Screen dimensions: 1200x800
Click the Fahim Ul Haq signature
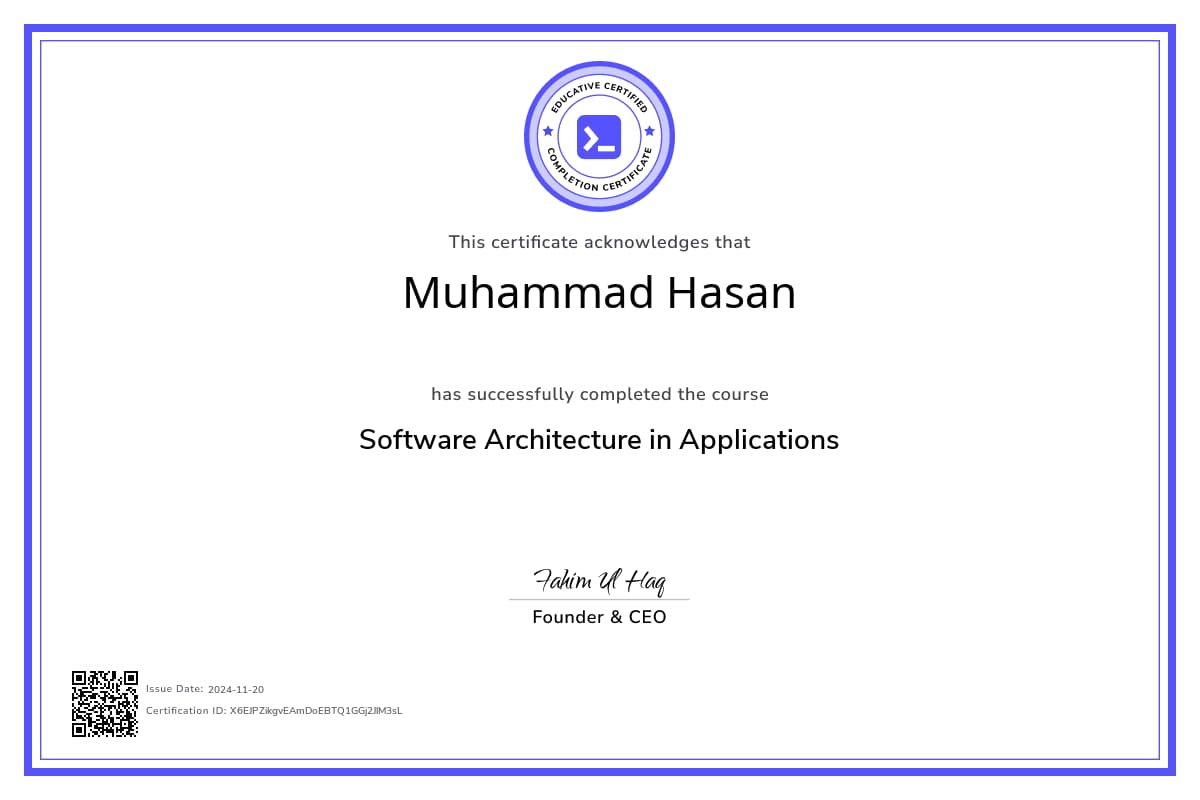click(x=599, y=581)
